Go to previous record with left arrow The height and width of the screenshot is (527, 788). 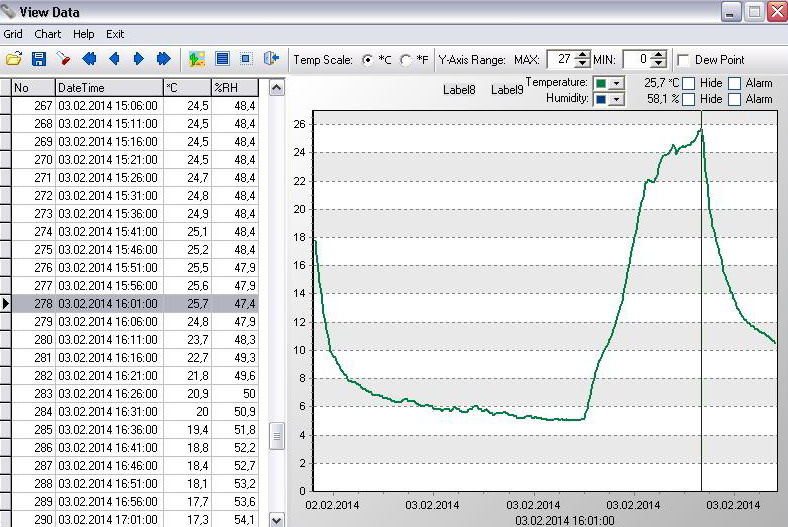114,59
